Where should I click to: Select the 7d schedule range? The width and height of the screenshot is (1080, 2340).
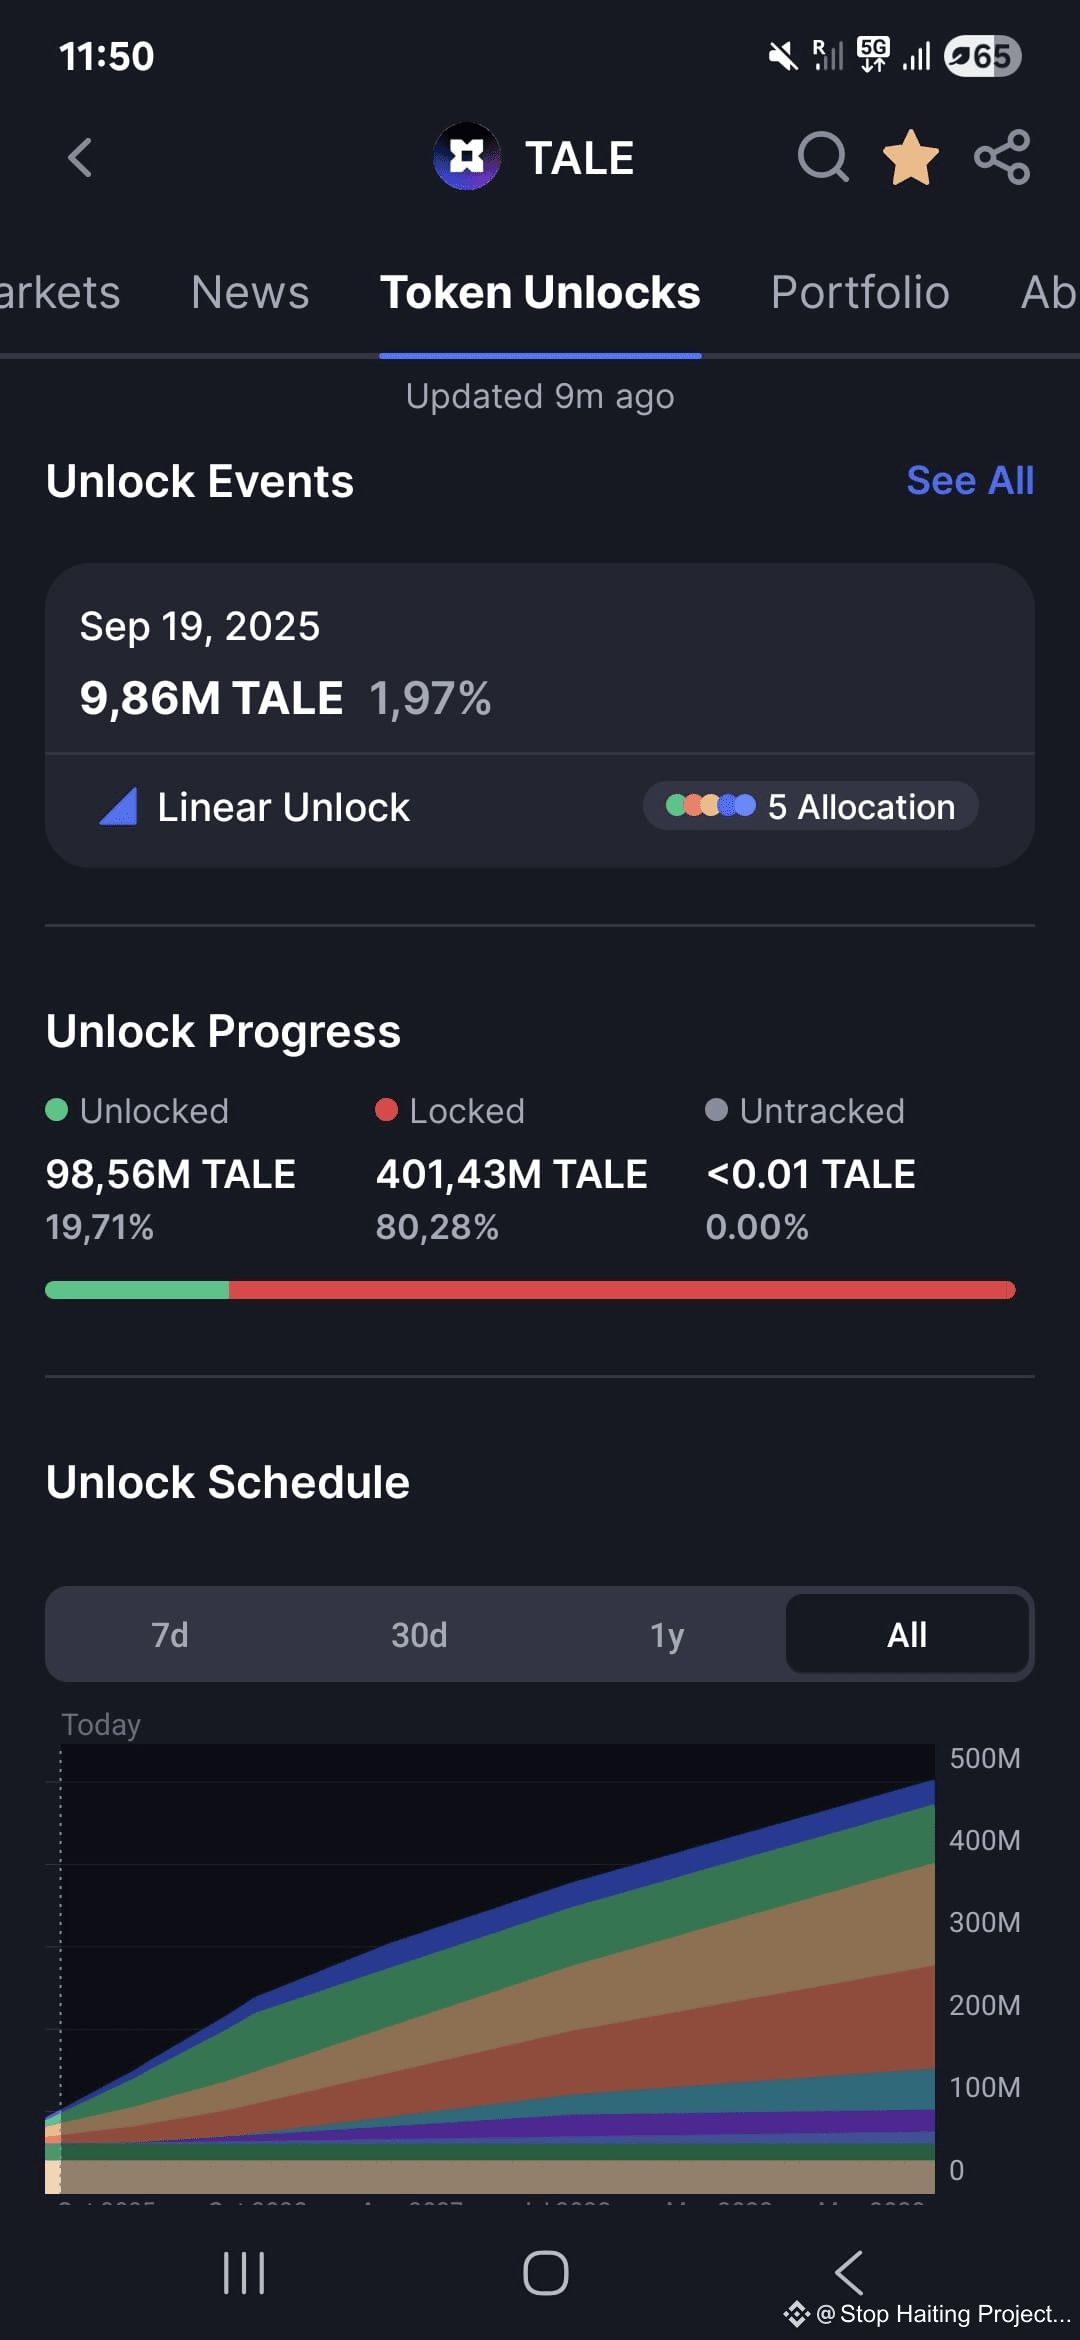(170, 1635)
